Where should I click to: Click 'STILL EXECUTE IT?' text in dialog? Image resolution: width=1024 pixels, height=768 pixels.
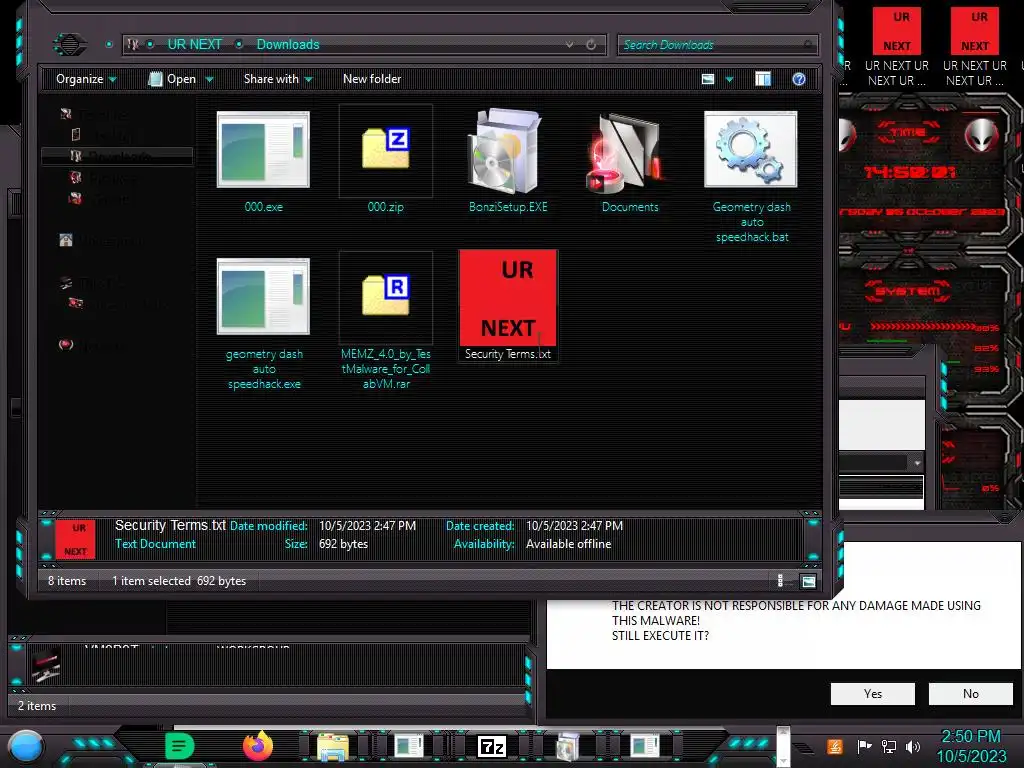660,636
